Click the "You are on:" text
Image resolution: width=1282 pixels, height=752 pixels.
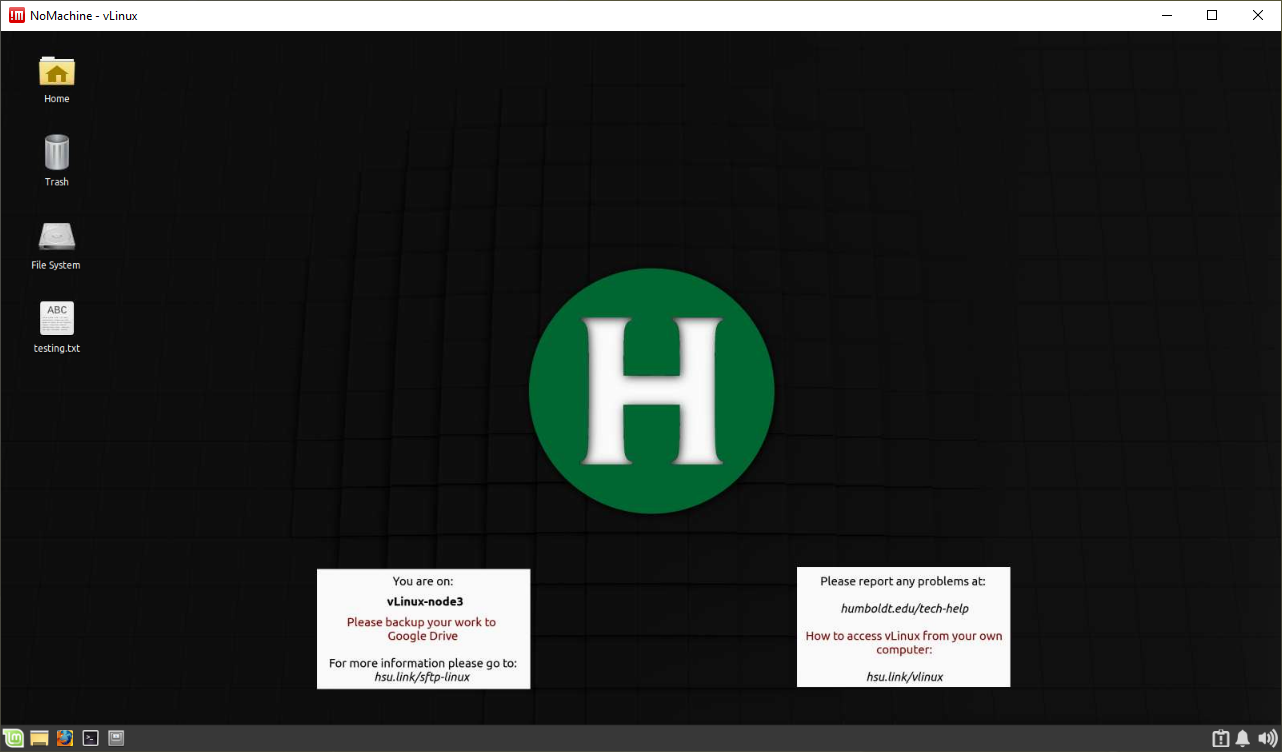coord(423,581)
